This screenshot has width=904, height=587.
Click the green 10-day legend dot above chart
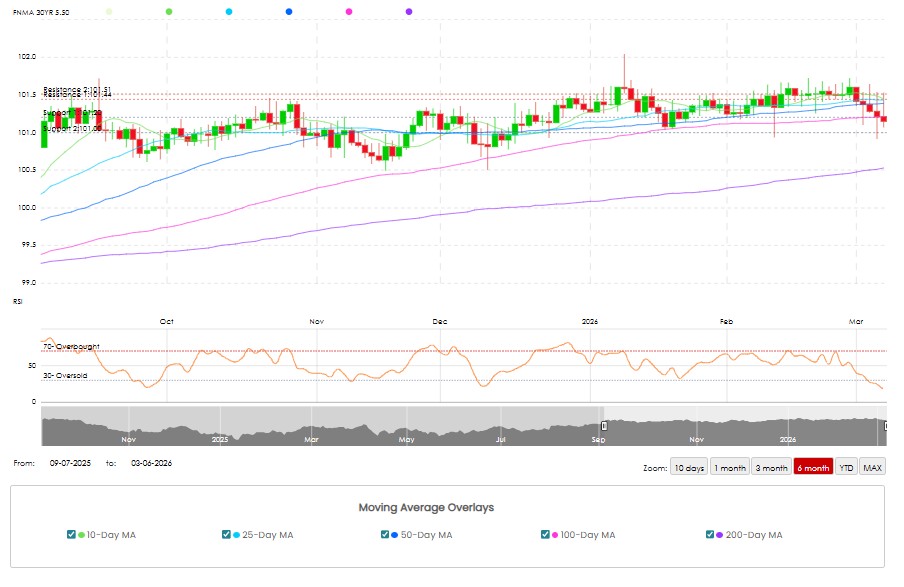click(x=169, y=11)
